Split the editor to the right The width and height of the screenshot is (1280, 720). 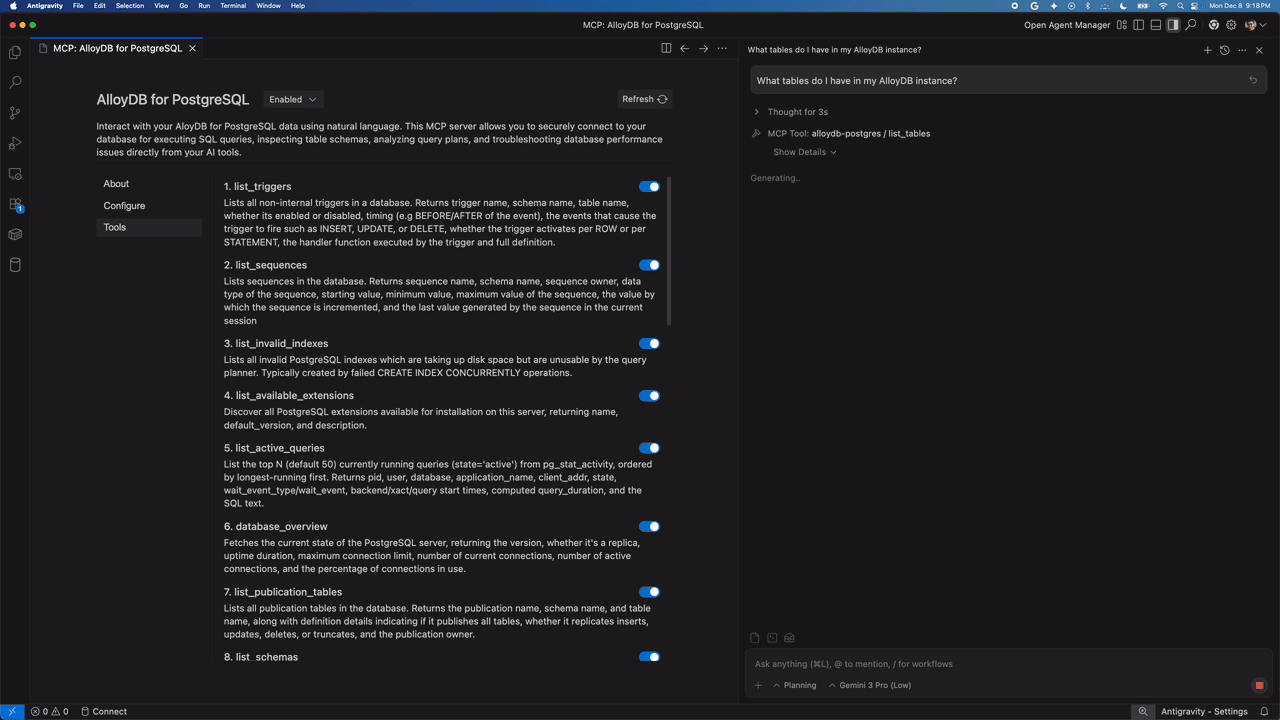[x=666, y=48]
